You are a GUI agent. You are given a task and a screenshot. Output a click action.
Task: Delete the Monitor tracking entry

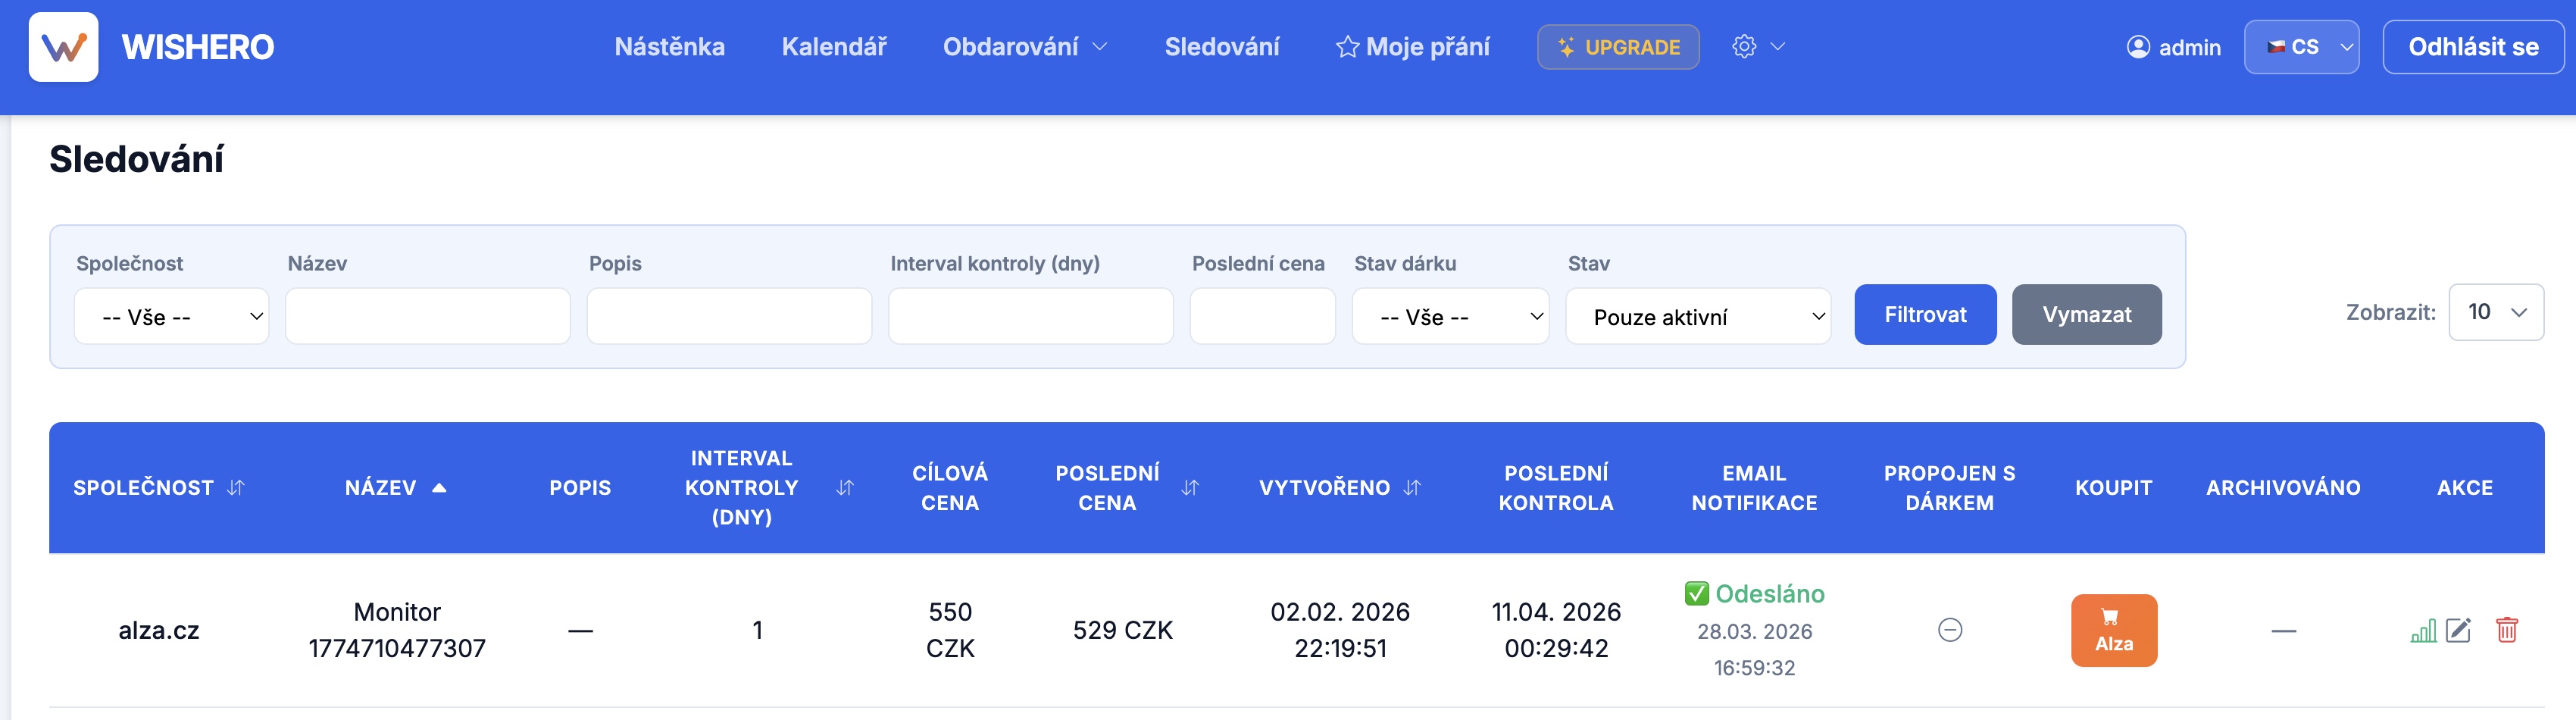2506,631
